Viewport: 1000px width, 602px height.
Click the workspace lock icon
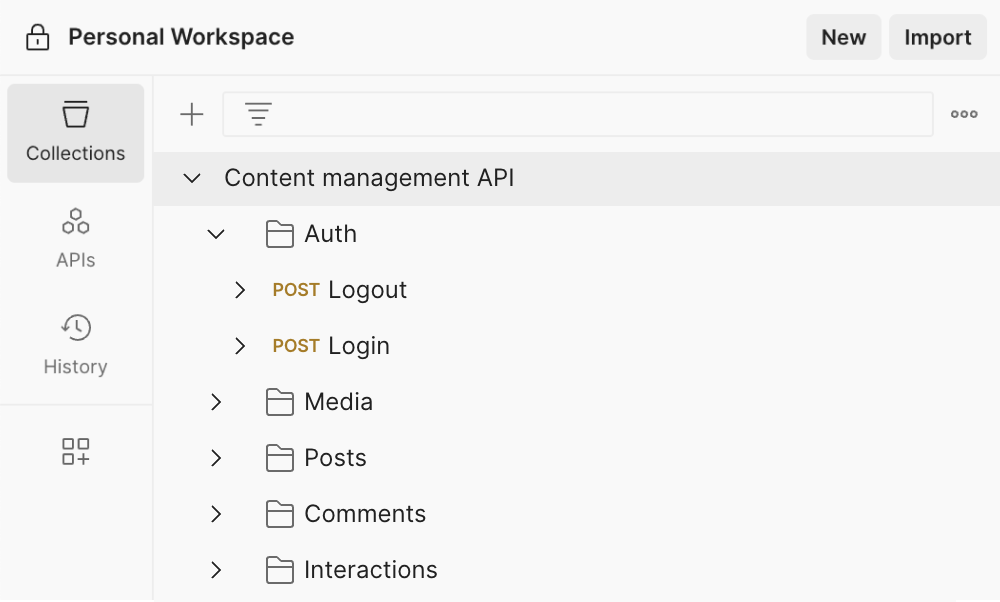37,38
